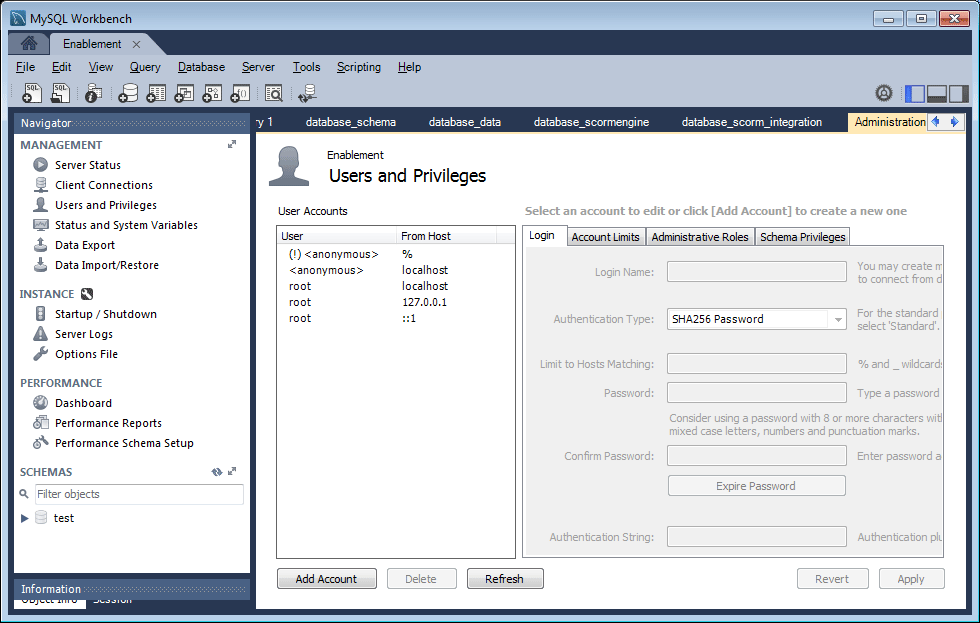Image resolution: width=980 pixels, height=623 pixels.
Task: Select the (!) <anonymous> account row
Action: (396, 254)
